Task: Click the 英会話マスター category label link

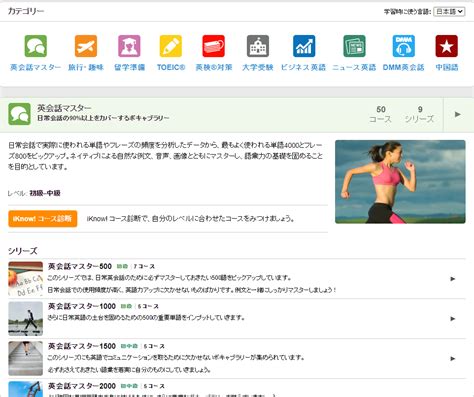Action: 36,67
